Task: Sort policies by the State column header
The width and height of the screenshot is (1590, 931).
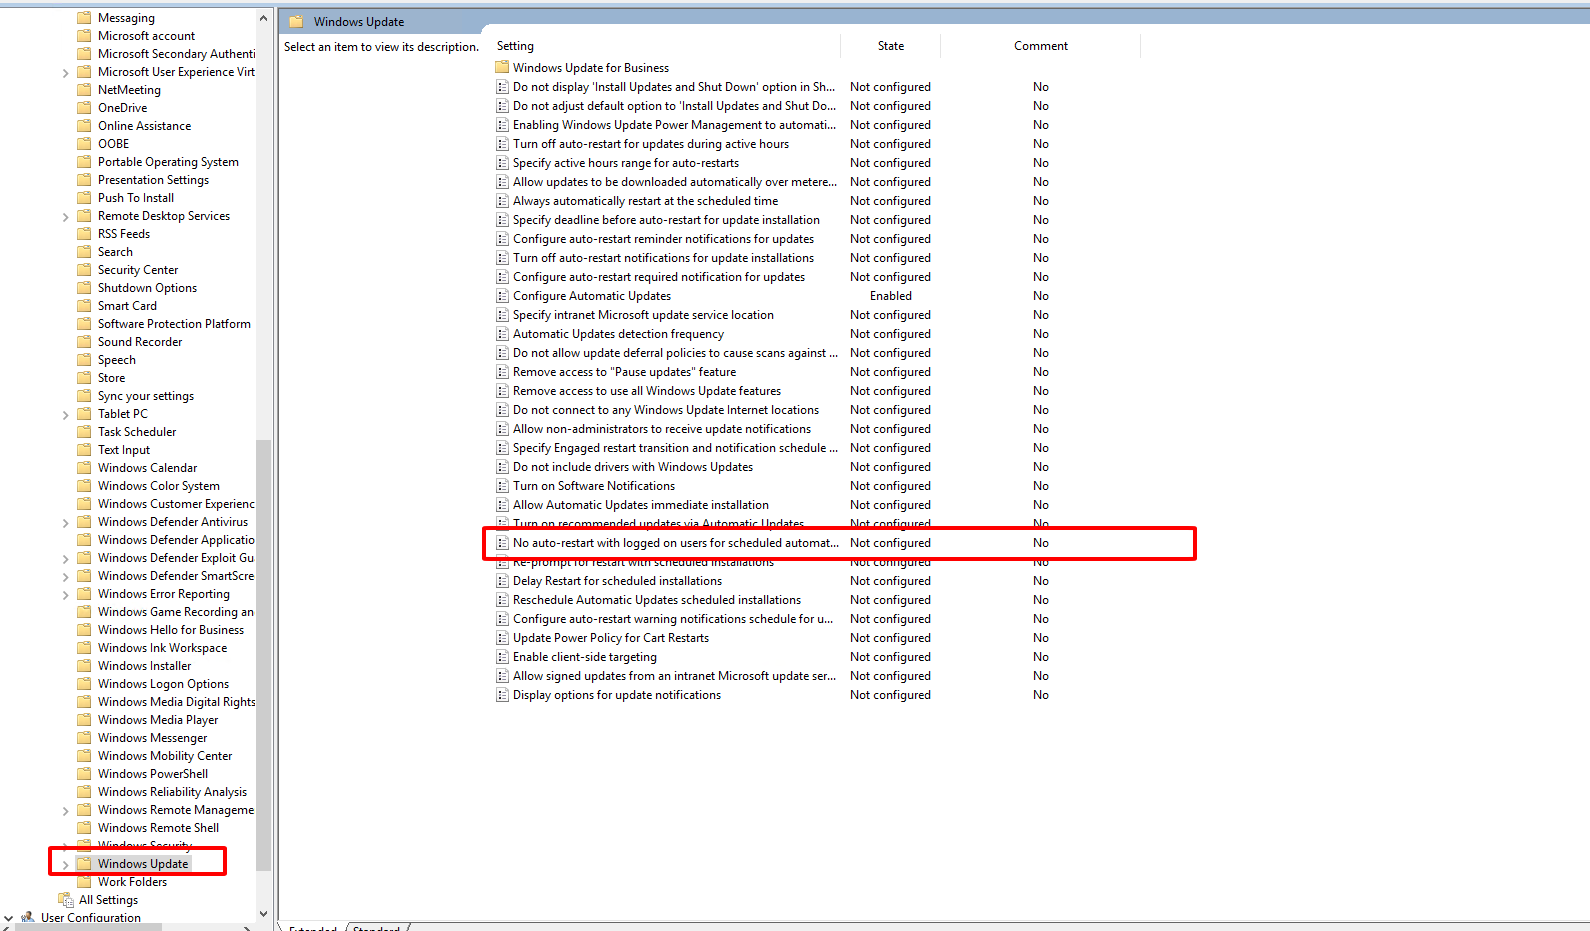Action: click(x=890, y=46)
